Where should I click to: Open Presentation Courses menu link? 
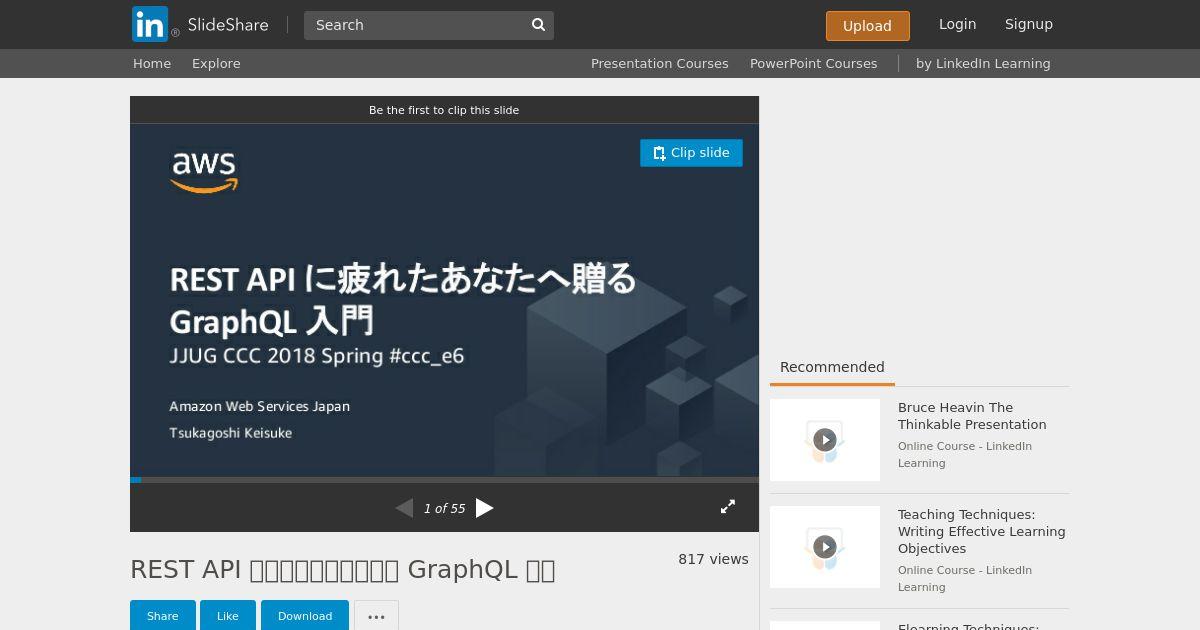(659, 63)
